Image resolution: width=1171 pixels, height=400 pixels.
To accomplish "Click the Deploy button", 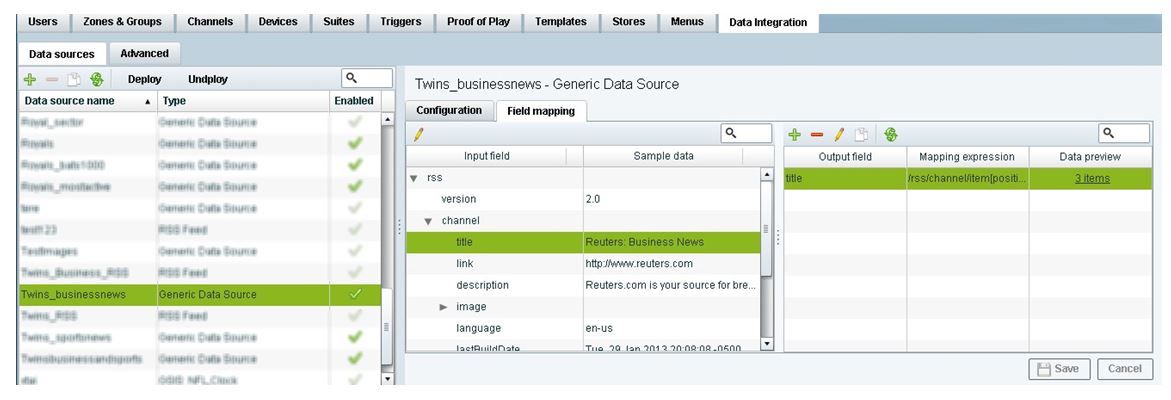I will click(145, 79).
